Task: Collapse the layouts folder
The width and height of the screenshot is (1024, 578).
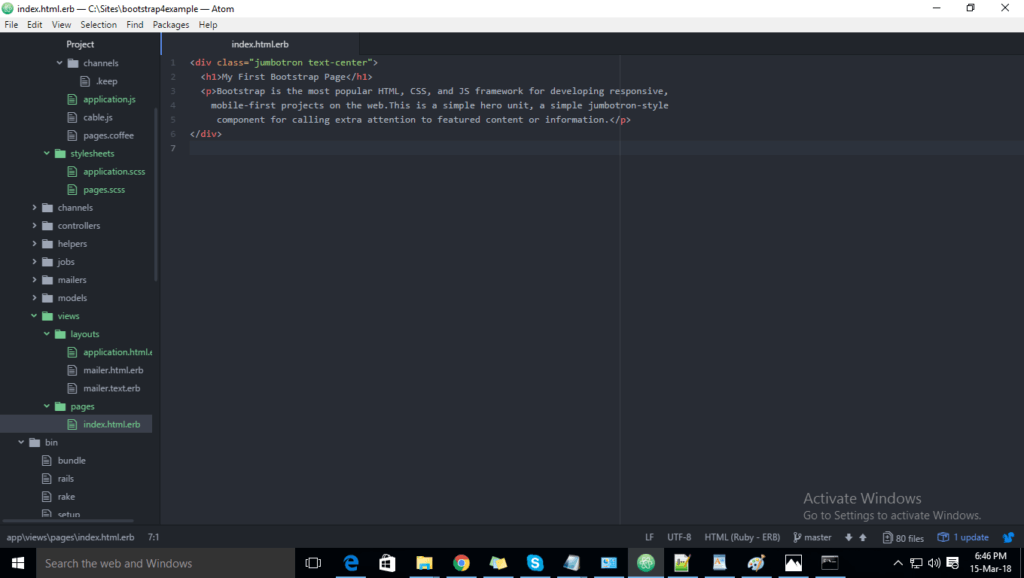Action: point(46,334)
